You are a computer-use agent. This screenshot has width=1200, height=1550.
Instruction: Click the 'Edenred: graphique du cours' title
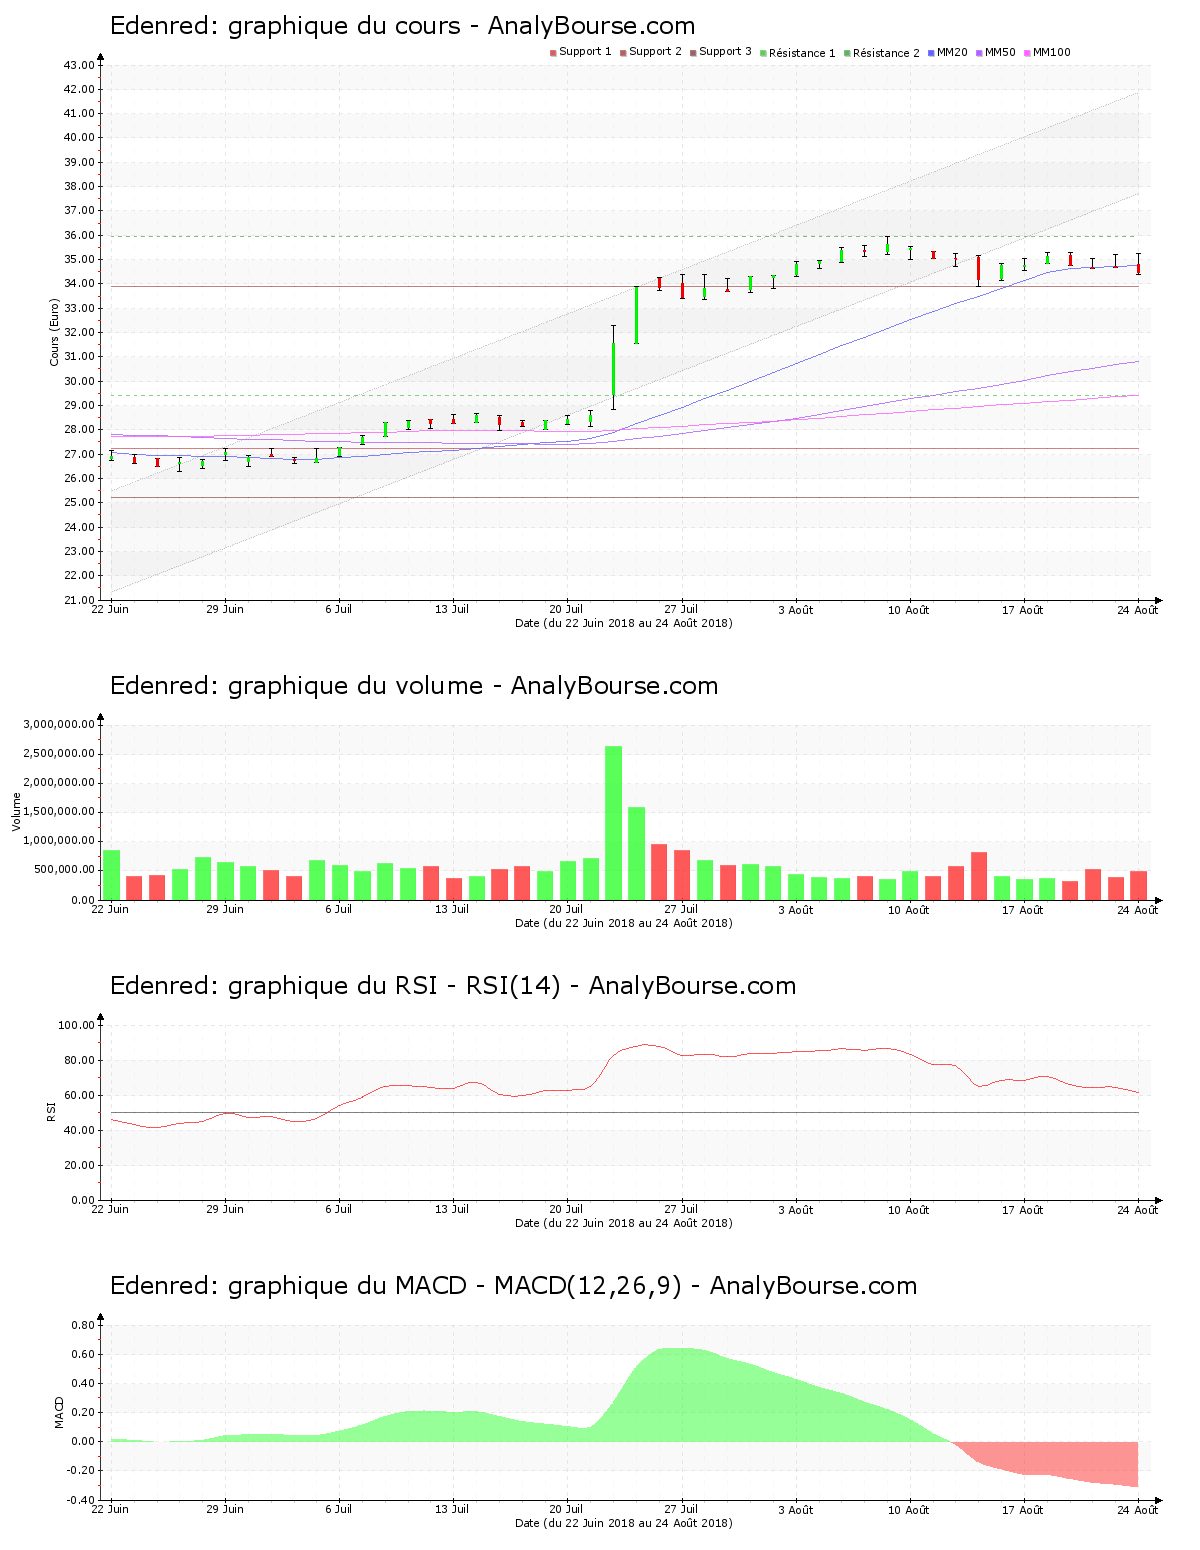pos(402,26)
